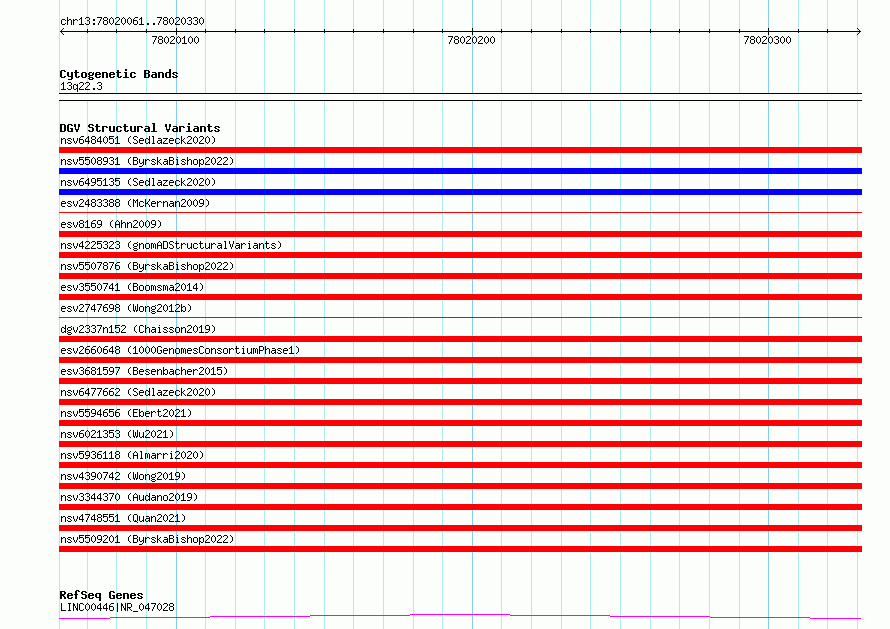890x629 pixels.
Task: Click nsv6021353 (Wu2021) label
Action: (117, 434)
